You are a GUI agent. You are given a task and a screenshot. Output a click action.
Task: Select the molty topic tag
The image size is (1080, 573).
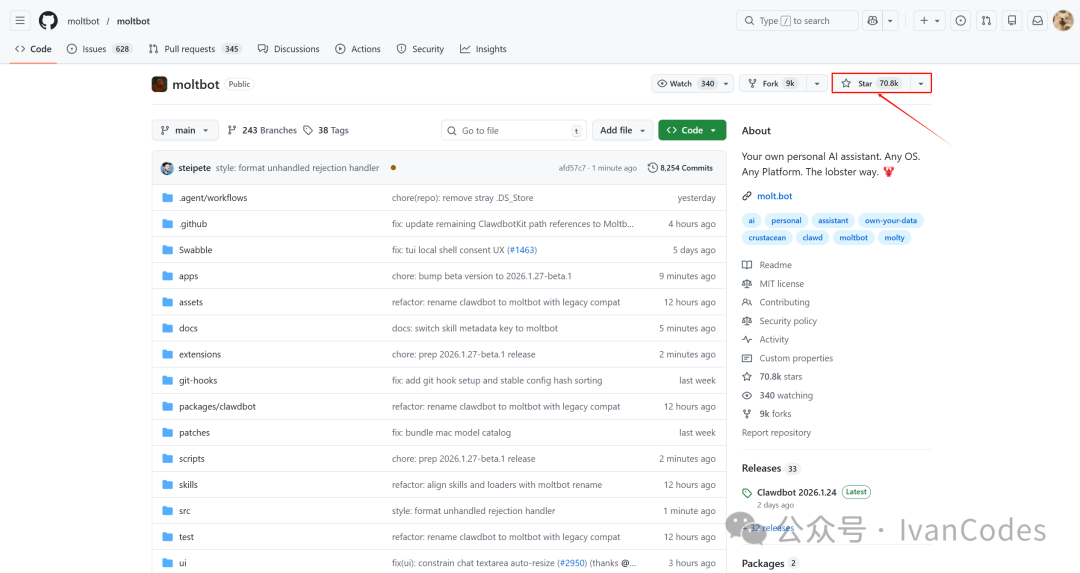coord(894,238)
